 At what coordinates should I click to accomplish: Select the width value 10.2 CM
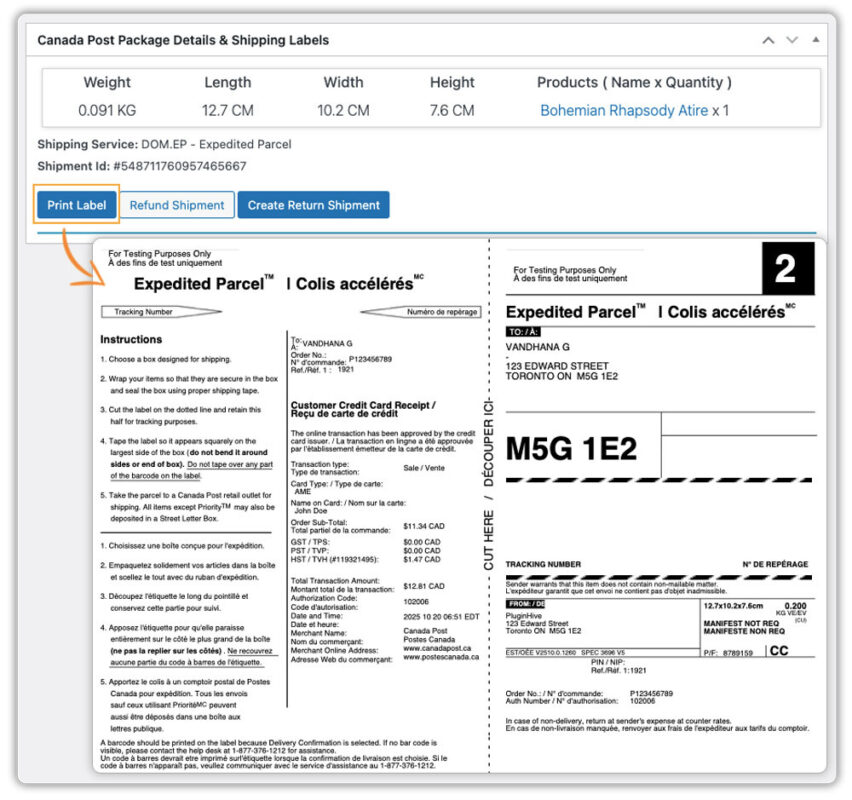(343, 110)
